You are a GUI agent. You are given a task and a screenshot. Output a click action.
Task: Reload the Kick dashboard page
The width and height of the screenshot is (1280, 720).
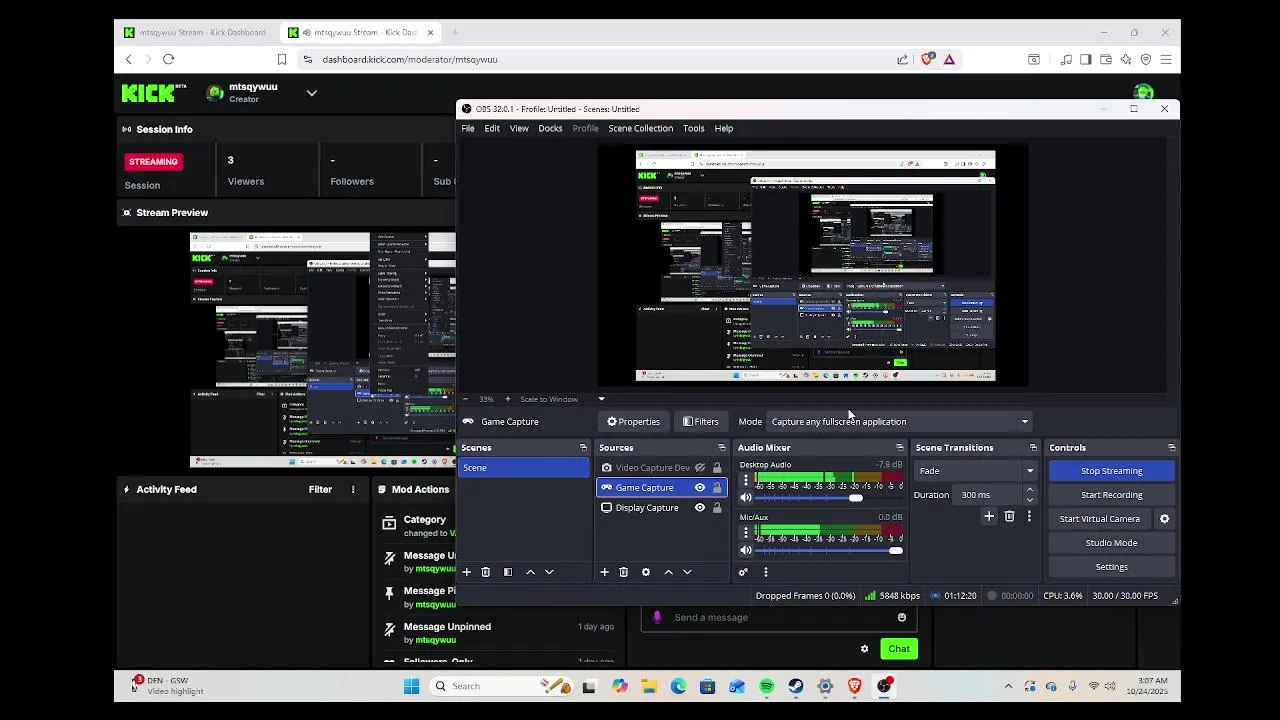(x=168, y=59)
